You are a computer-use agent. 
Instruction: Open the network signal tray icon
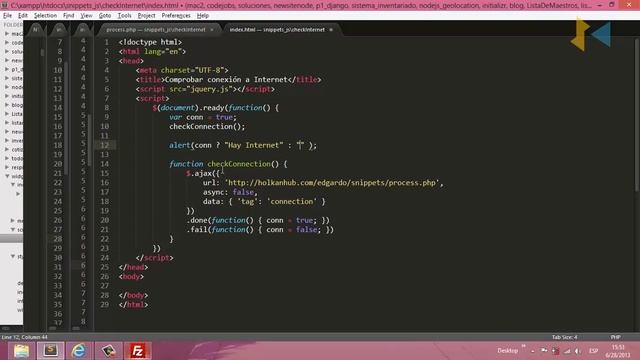point(567,351)
